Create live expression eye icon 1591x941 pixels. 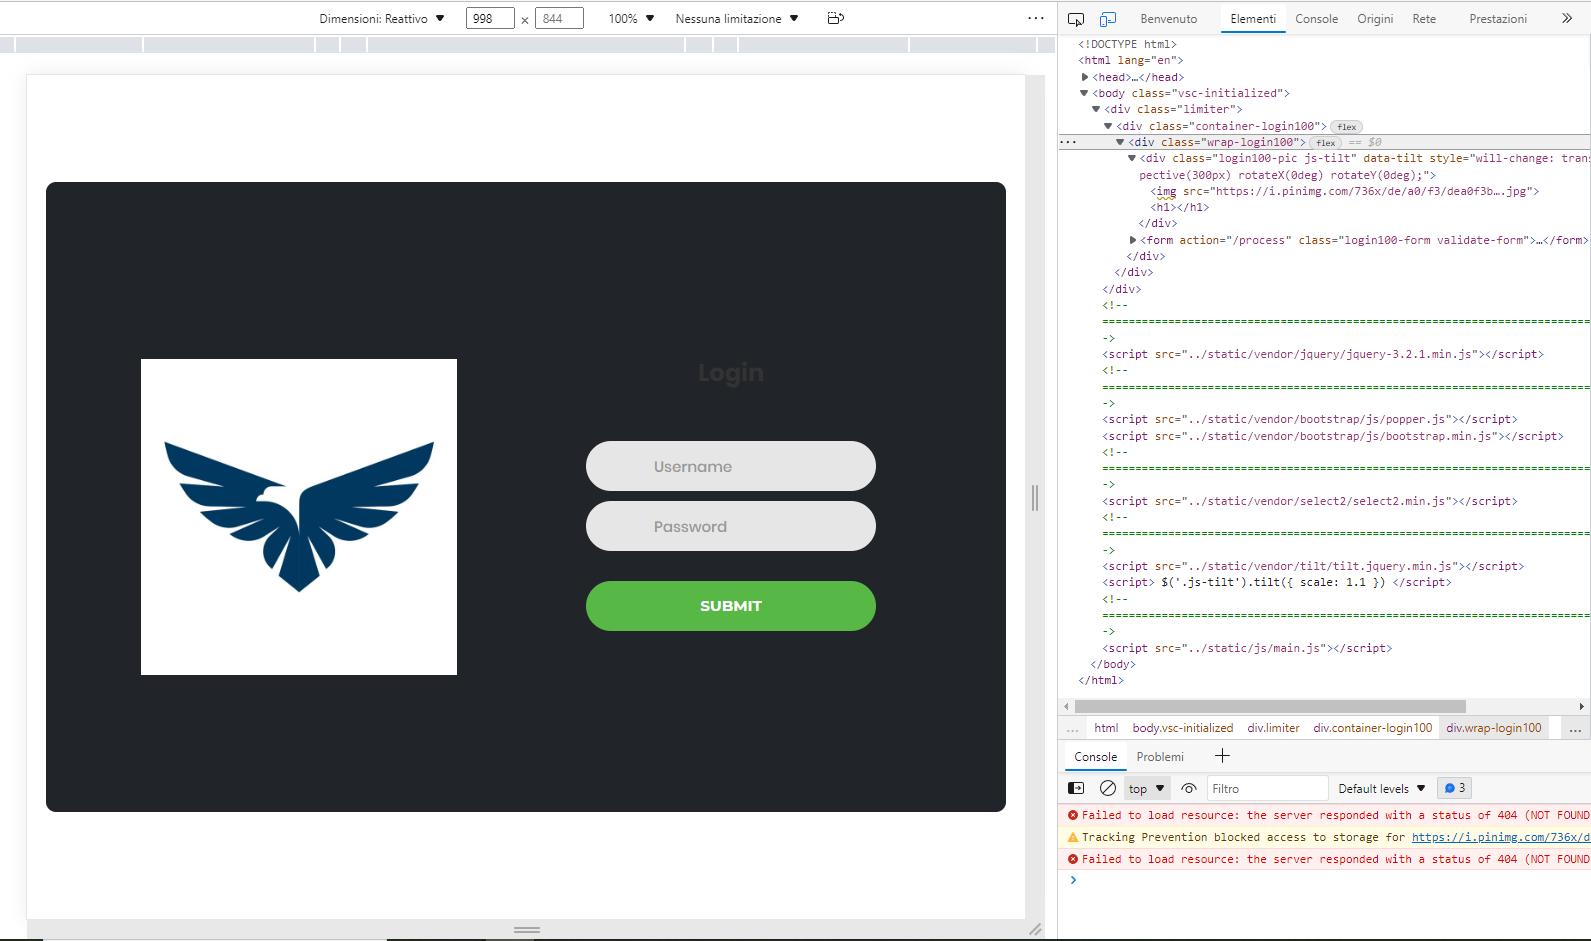(x=1189, y=788)
